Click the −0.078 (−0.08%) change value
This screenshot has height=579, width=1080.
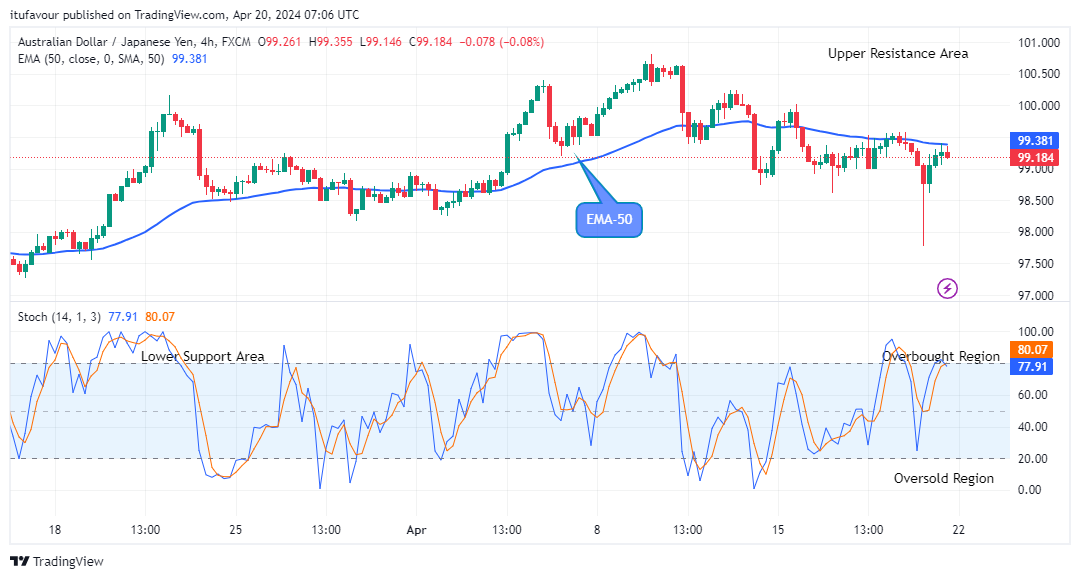coord(501,42)
